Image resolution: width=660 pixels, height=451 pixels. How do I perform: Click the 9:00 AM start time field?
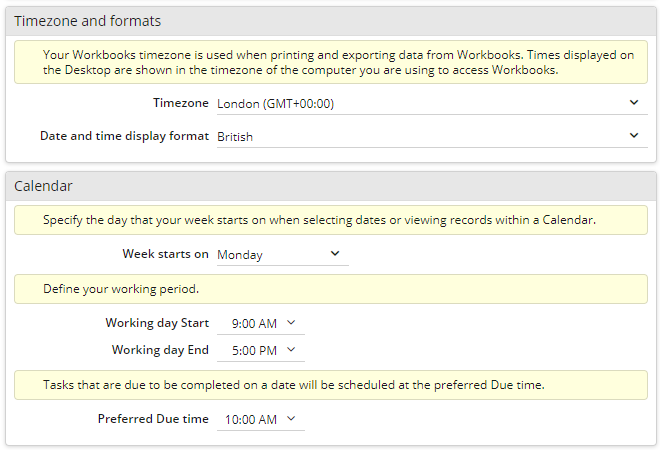pyautogui.click(x=261, y=323)
